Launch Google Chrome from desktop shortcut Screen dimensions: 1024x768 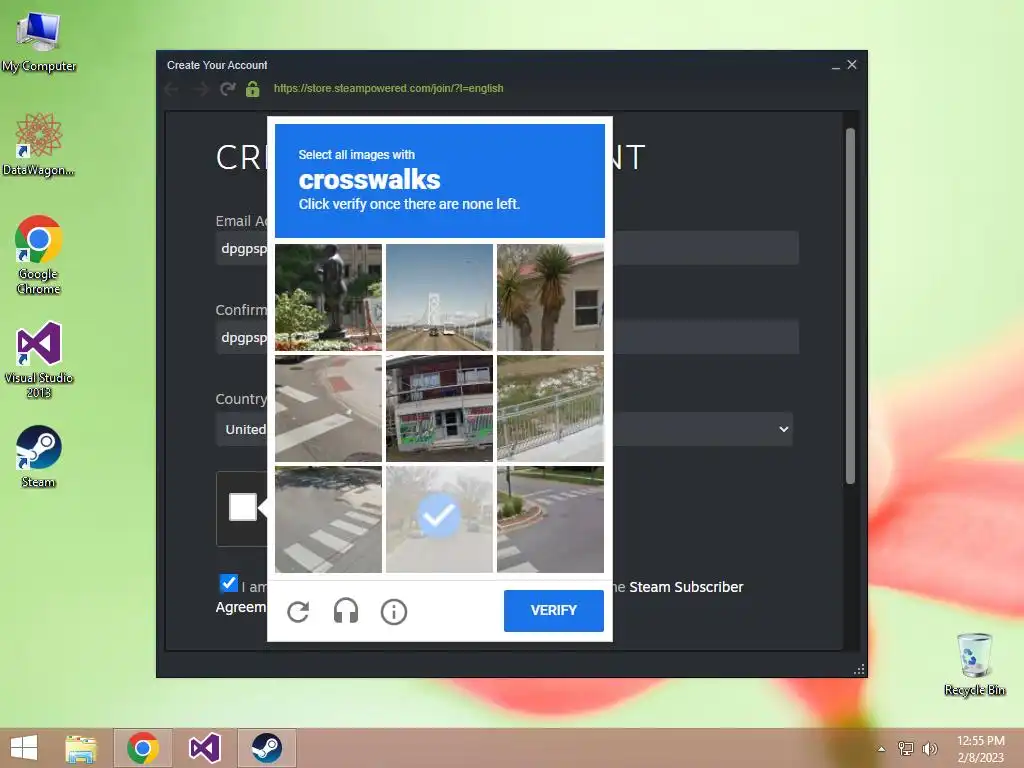pyautogui.click(x=39, y=255)
